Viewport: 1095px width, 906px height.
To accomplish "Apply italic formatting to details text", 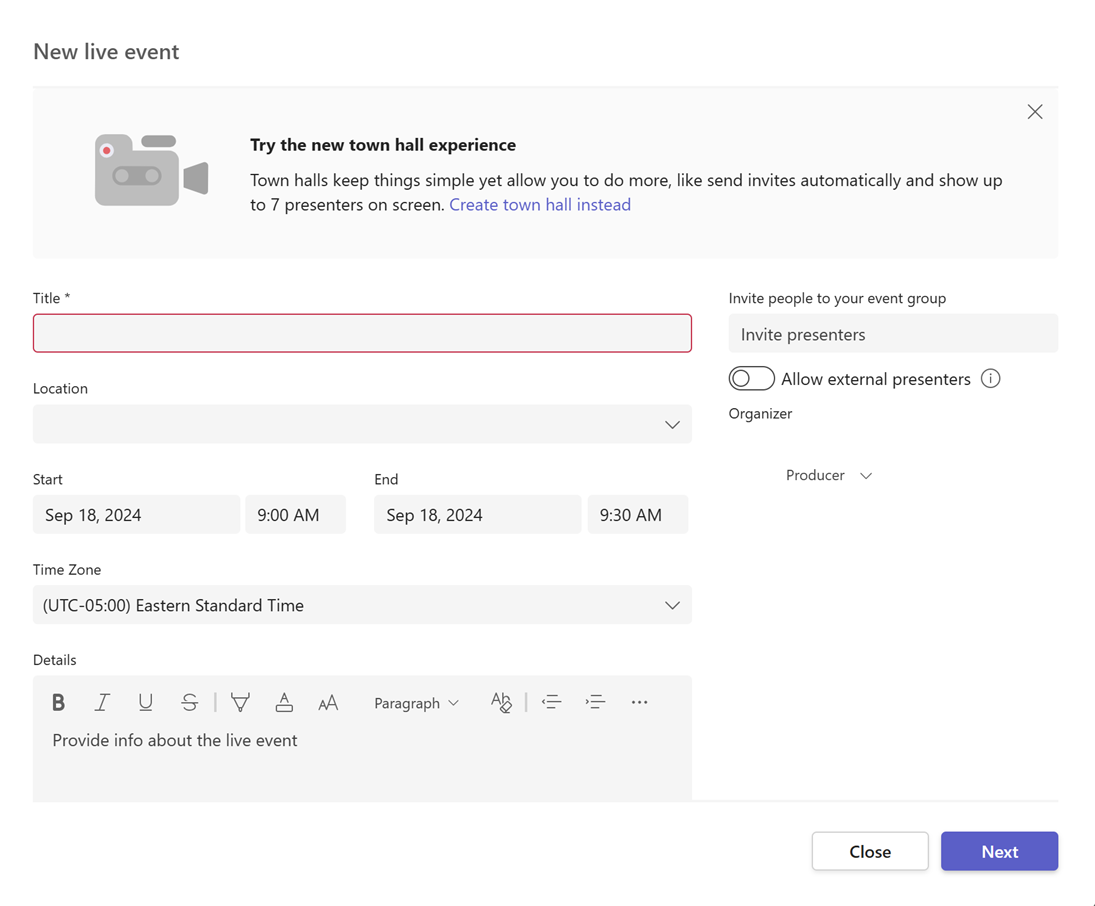I will 102,703.
